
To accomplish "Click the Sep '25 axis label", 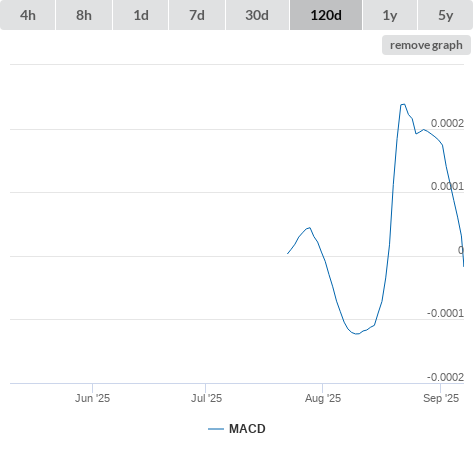I will (x=441, y=398).
